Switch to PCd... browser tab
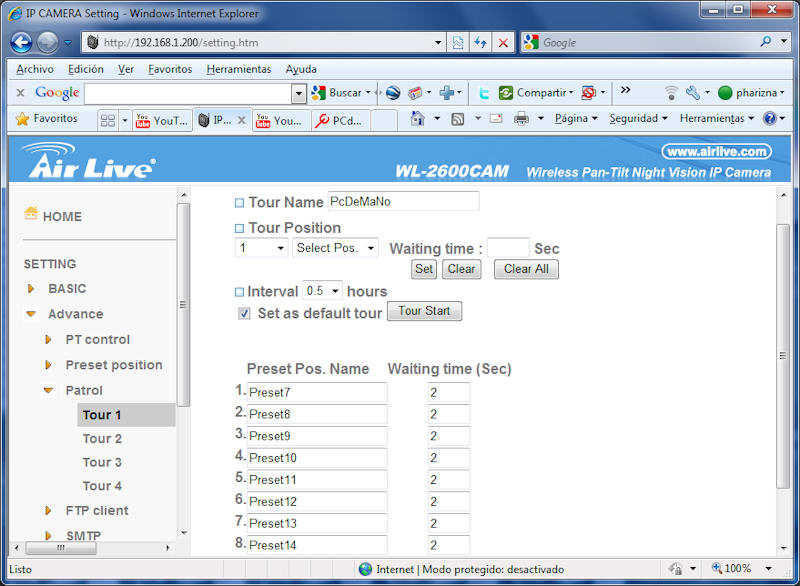The image size is (800, 586). pyautogui.click(x=340, y=121)
